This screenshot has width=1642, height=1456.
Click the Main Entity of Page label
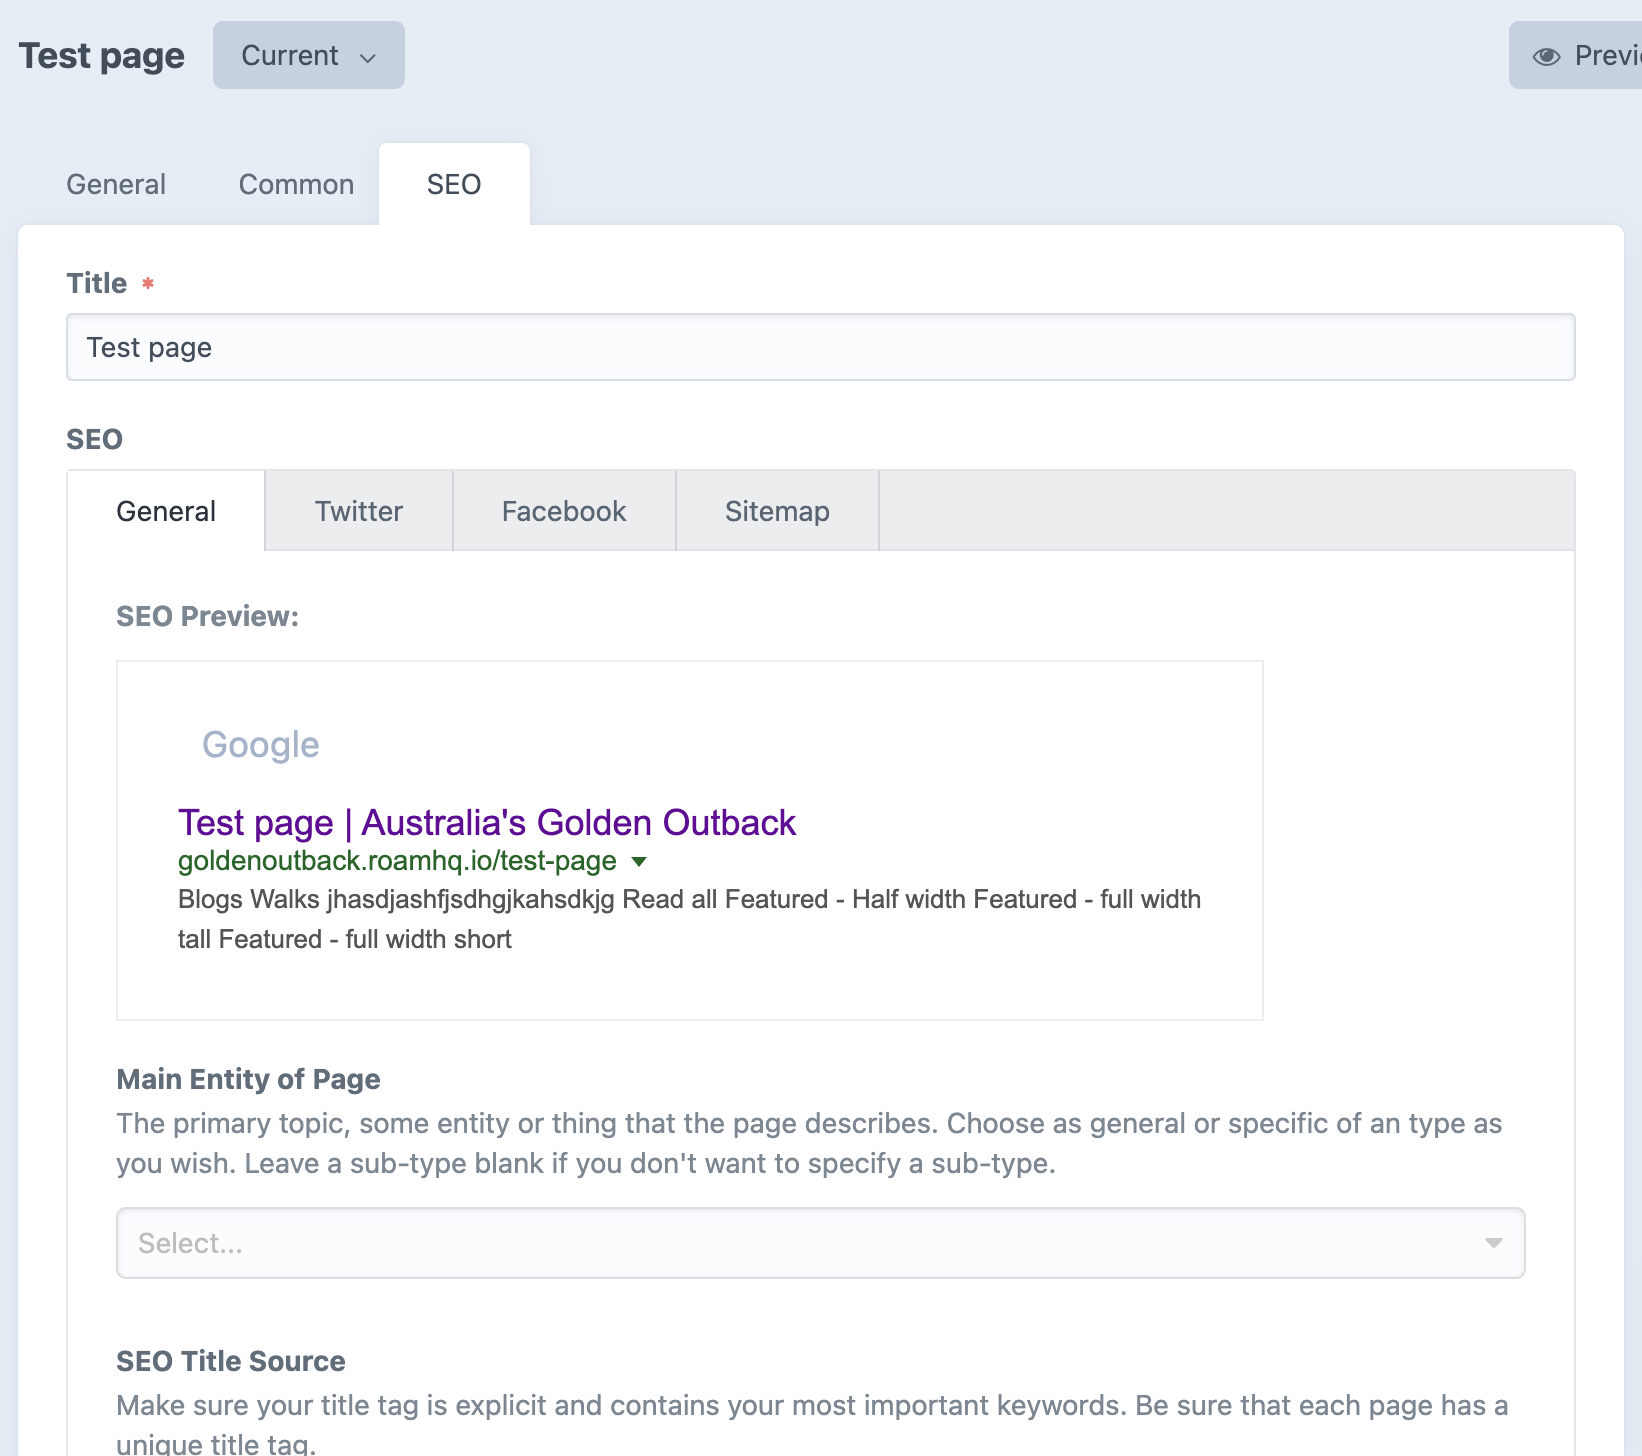(248, 1079)
